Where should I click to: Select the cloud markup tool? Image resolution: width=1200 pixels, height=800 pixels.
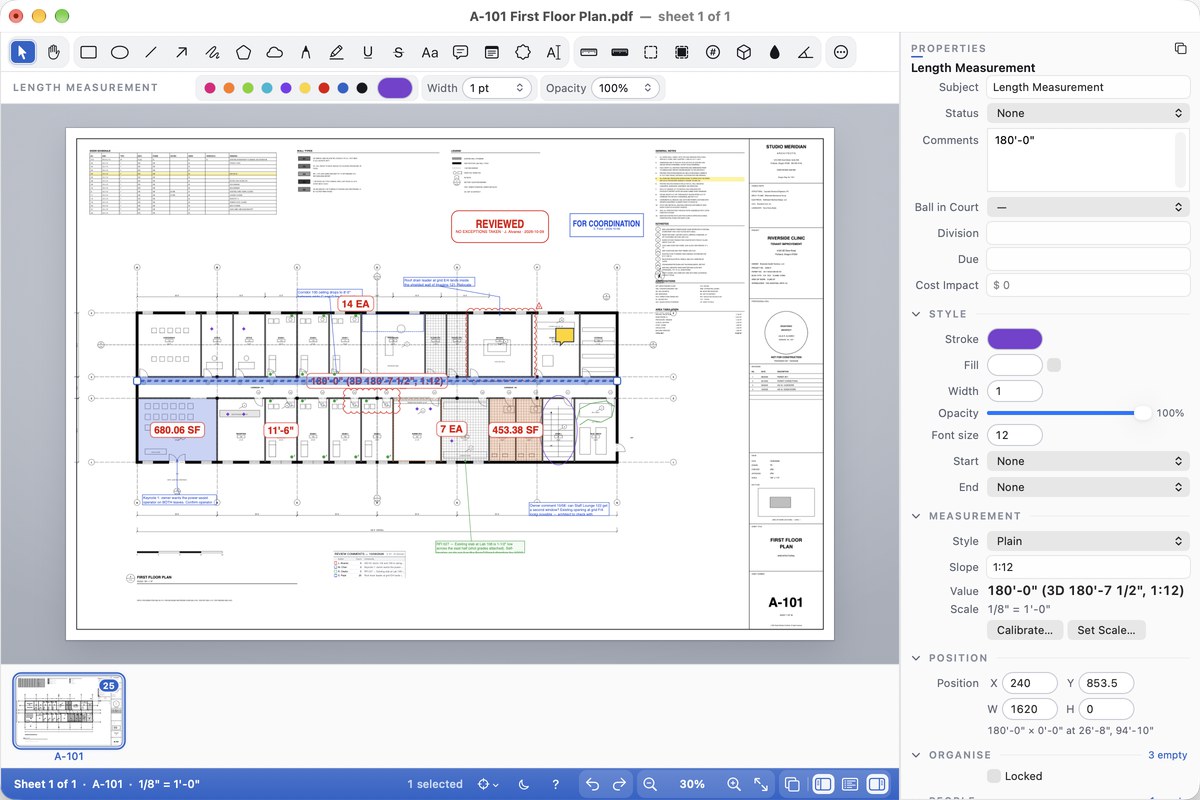pyautogui.click(x=274, y=52)
